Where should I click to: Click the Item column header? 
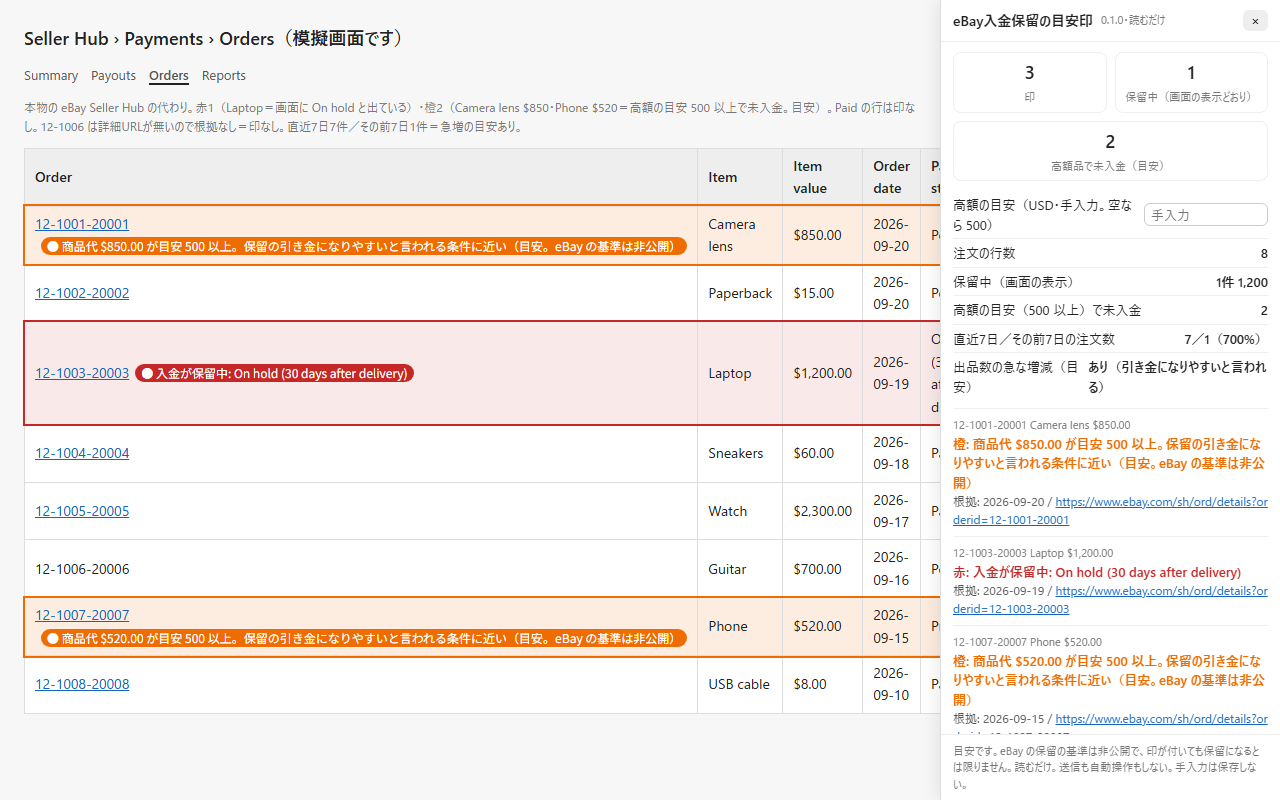coord(740,177)
